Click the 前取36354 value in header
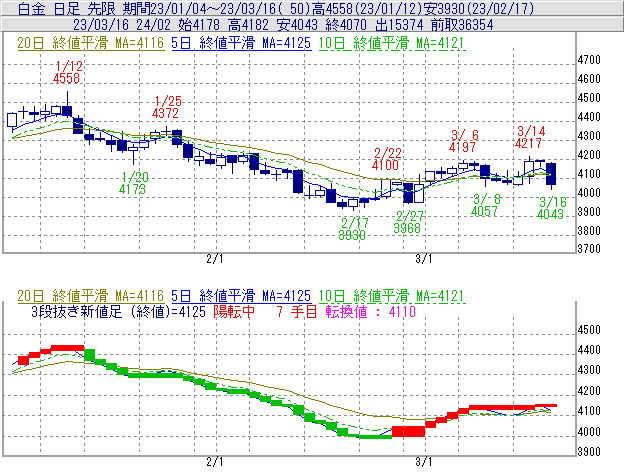Viewport: 624px width, 475px height. (x=462, y=25)
